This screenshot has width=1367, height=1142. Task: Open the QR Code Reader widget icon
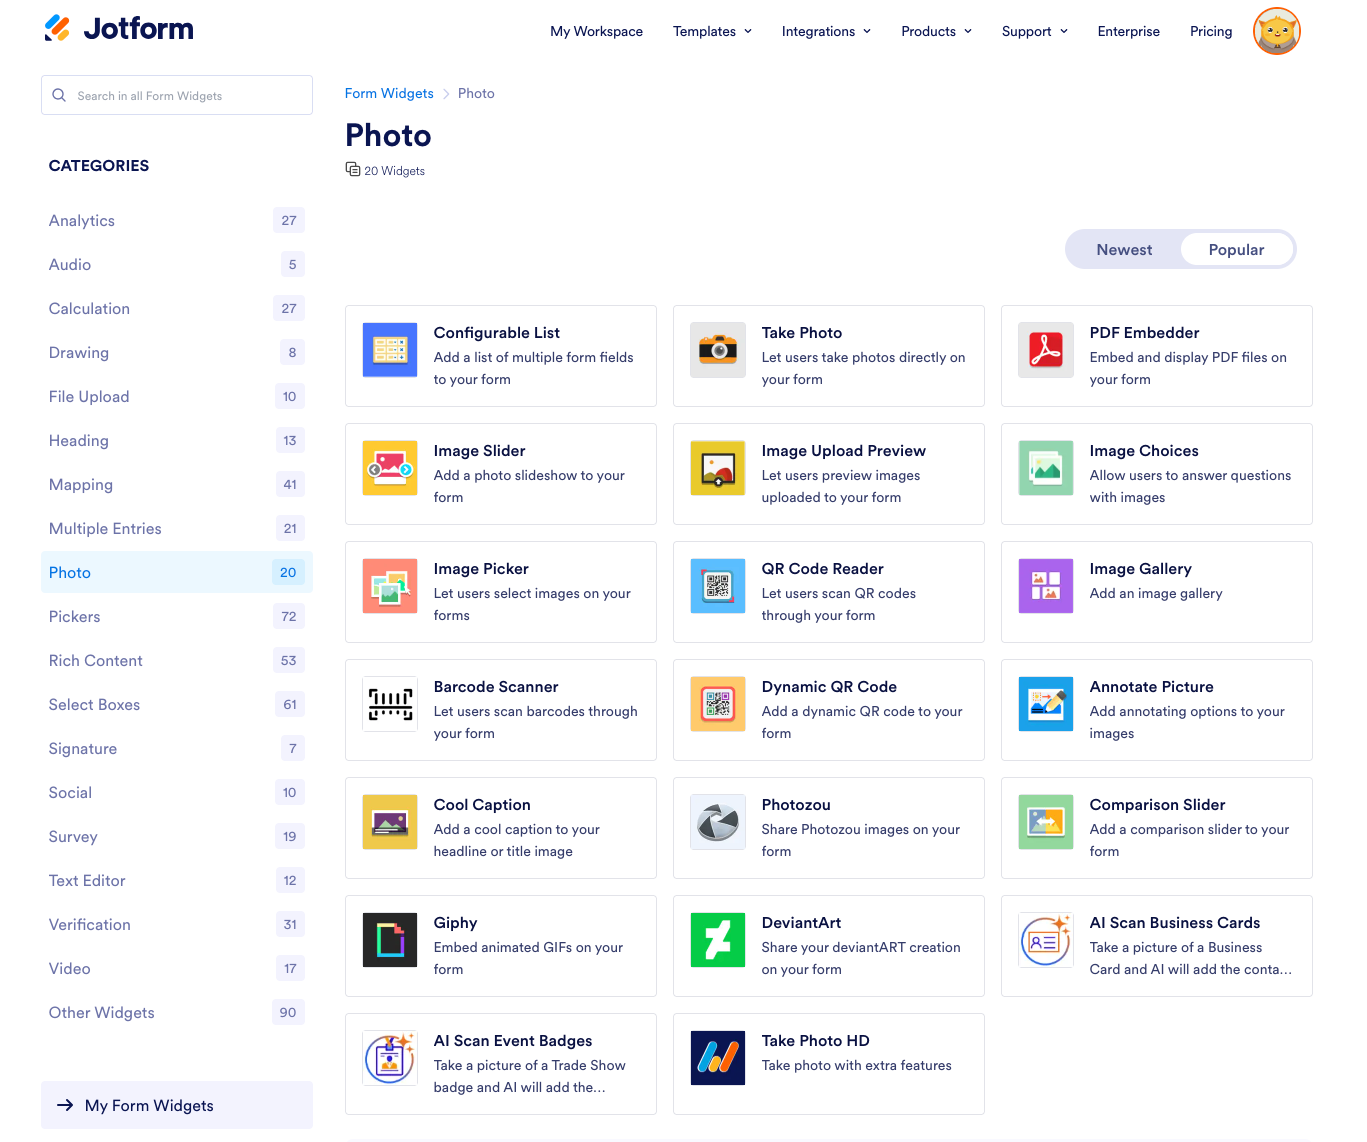pos(717,585)
